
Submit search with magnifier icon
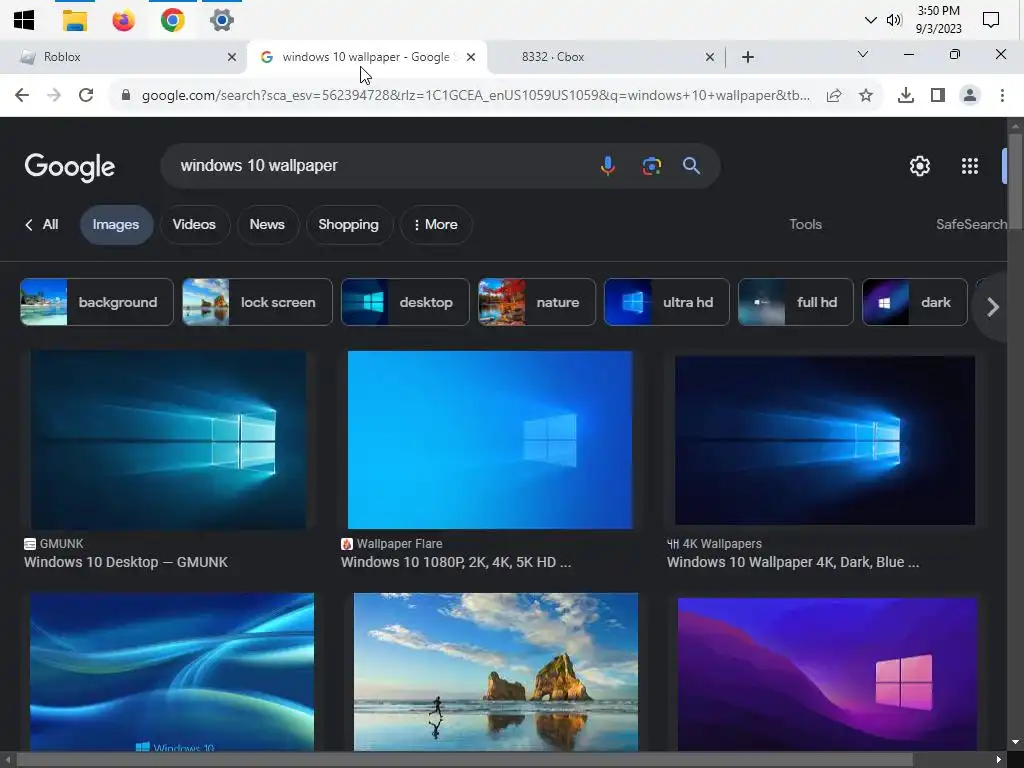tap(691, 166)
